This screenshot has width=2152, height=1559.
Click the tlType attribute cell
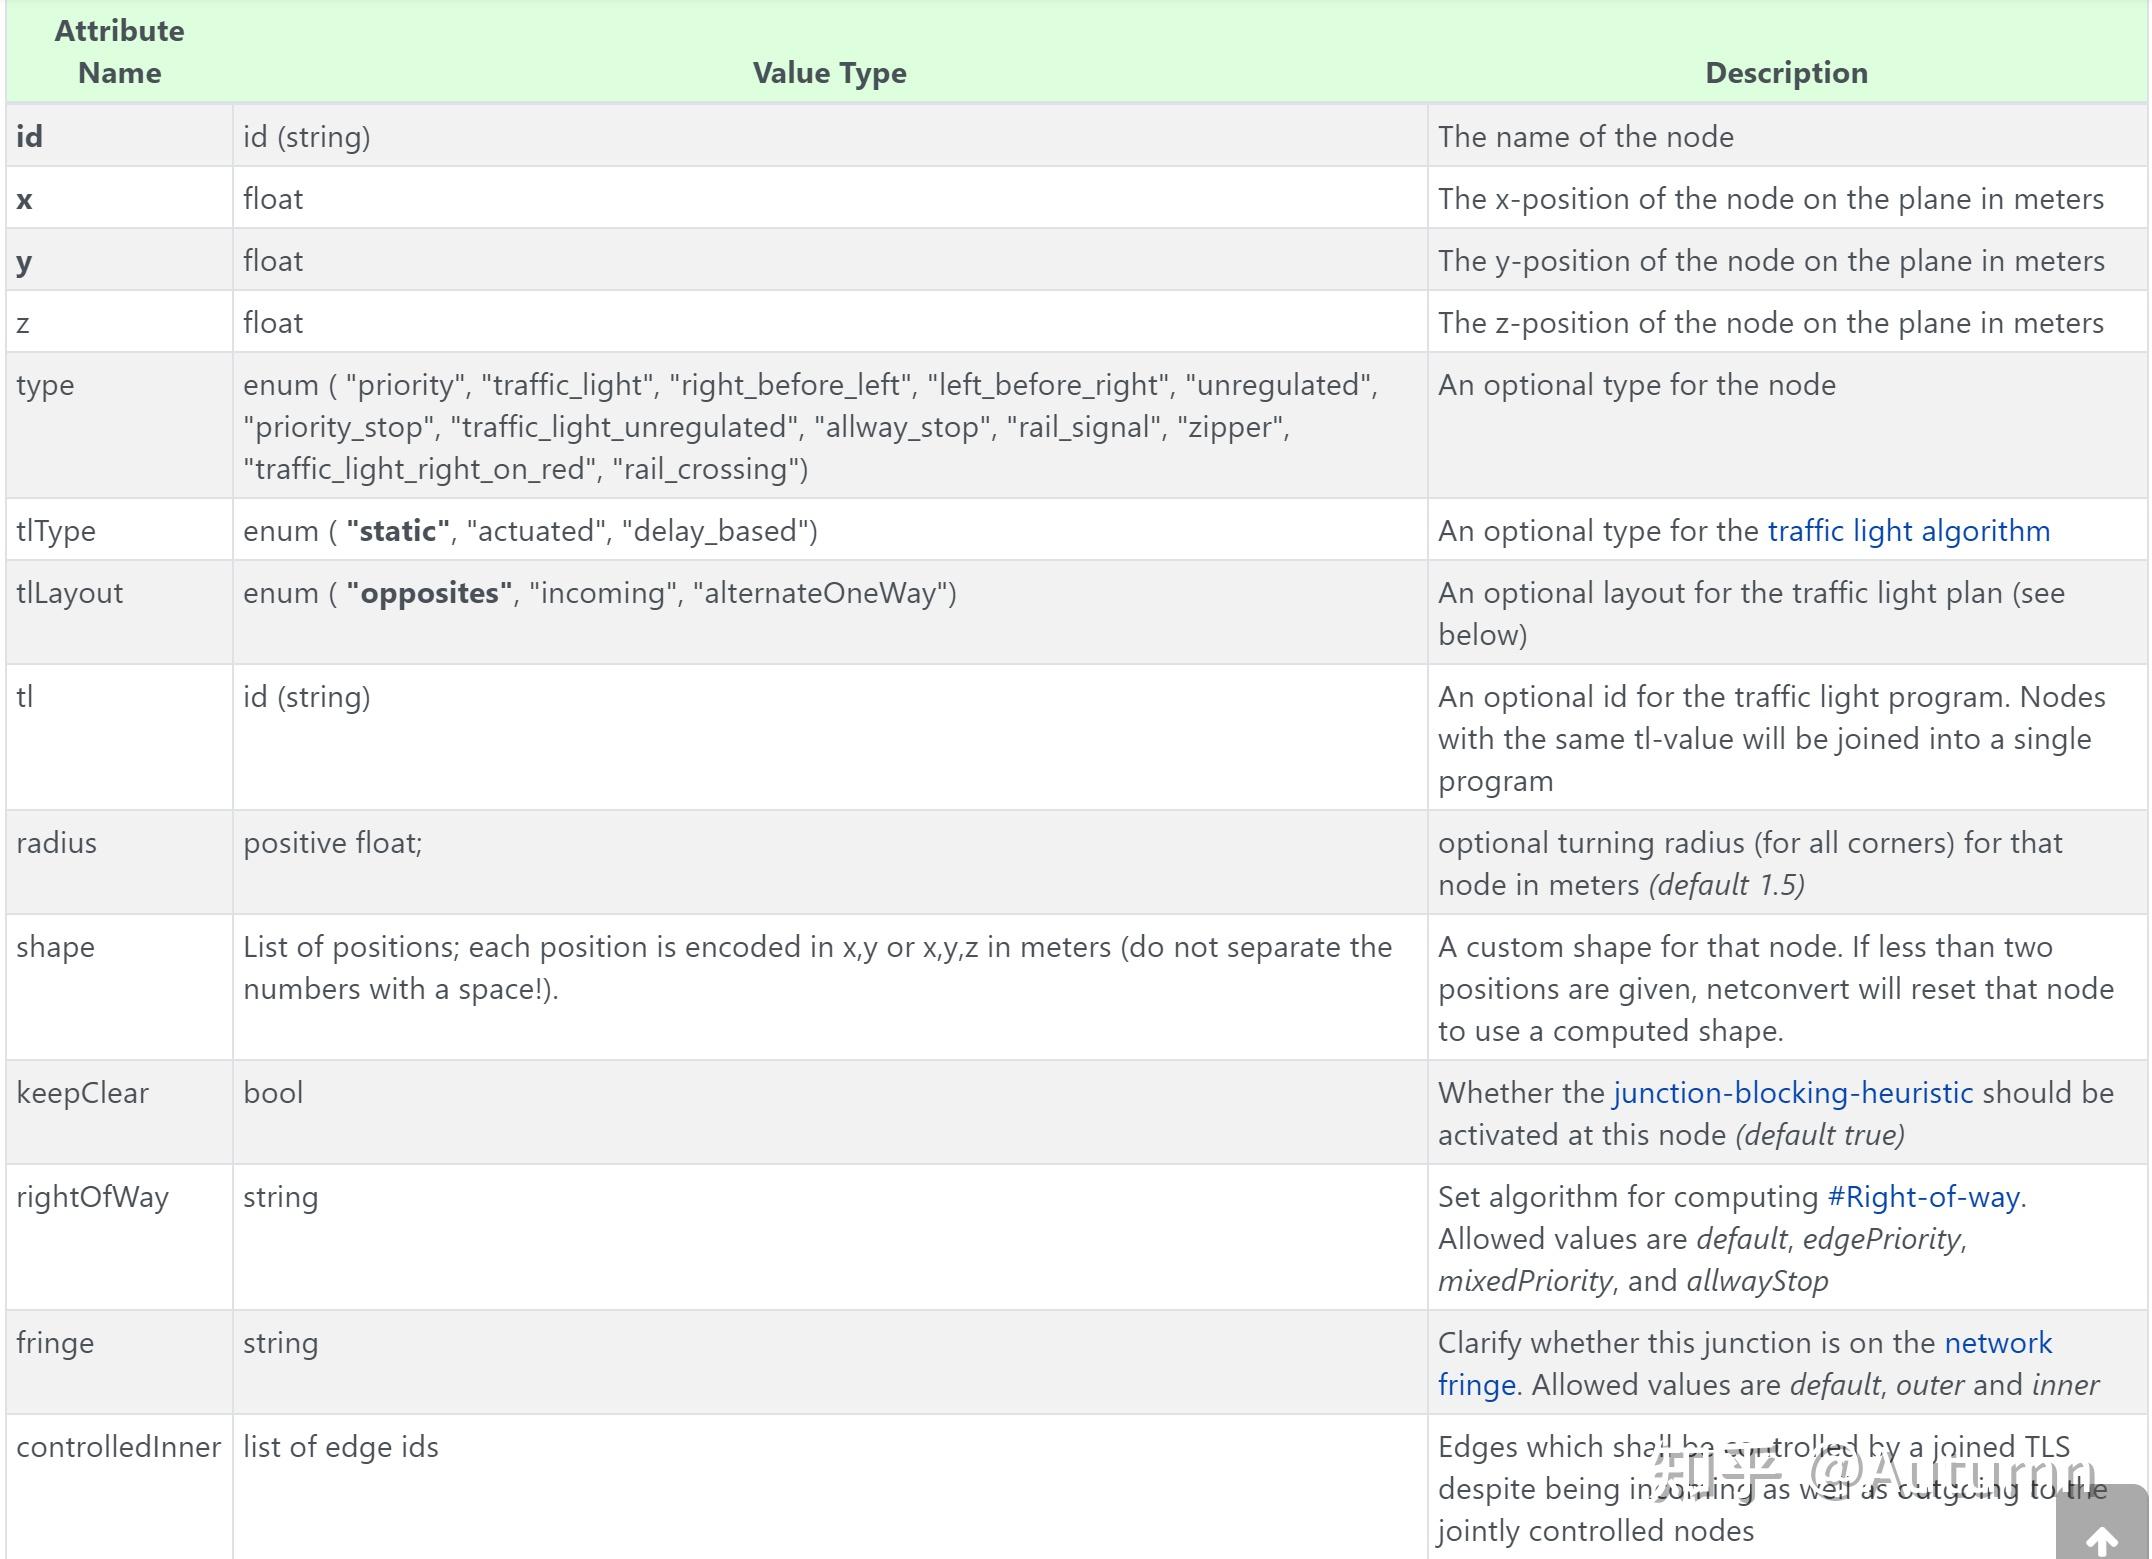pyautogui.click(x=56, y=531)
